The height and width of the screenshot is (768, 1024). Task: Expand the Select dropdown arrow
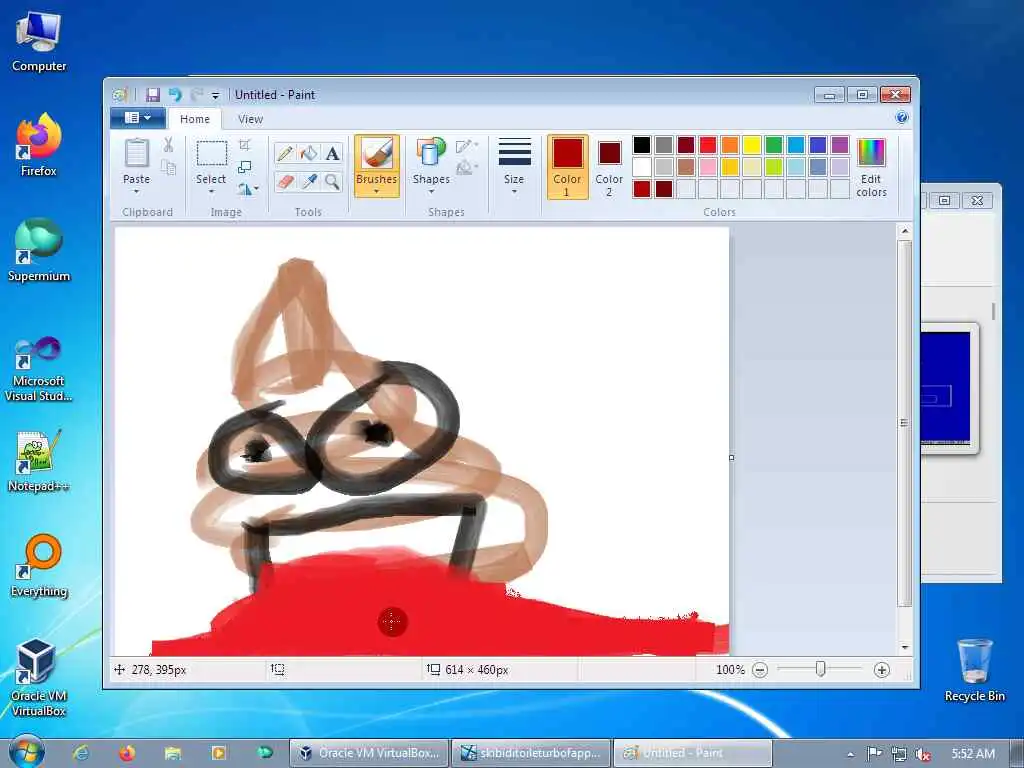tap(212, 192)
